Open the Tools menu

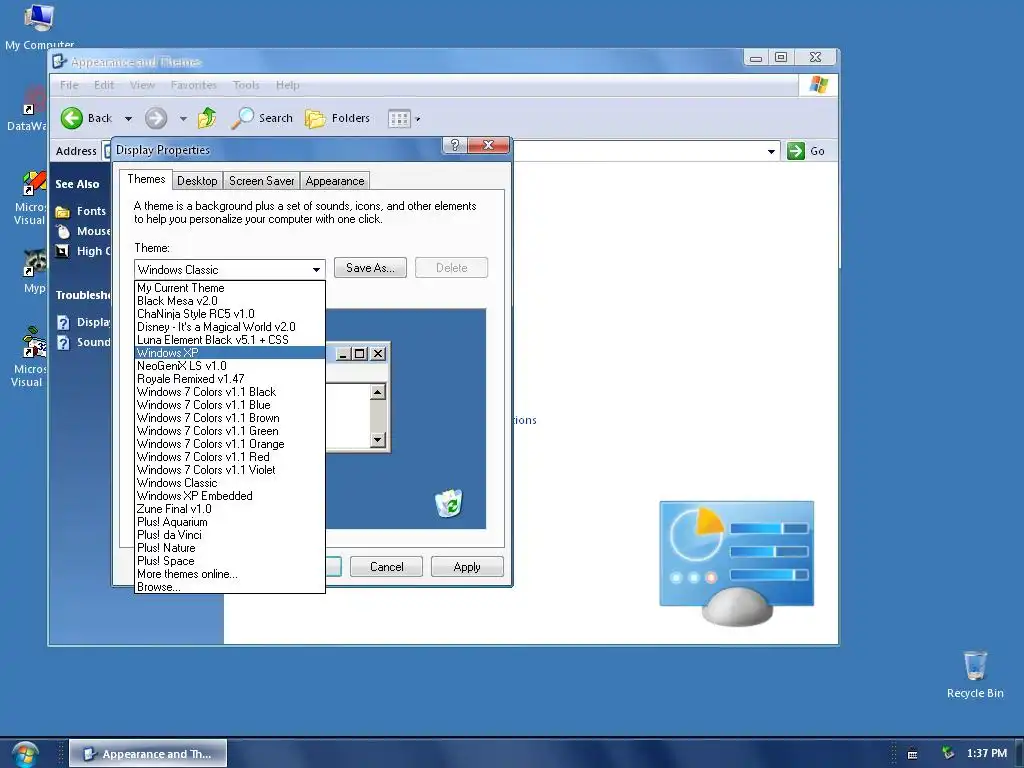point(246,85)
